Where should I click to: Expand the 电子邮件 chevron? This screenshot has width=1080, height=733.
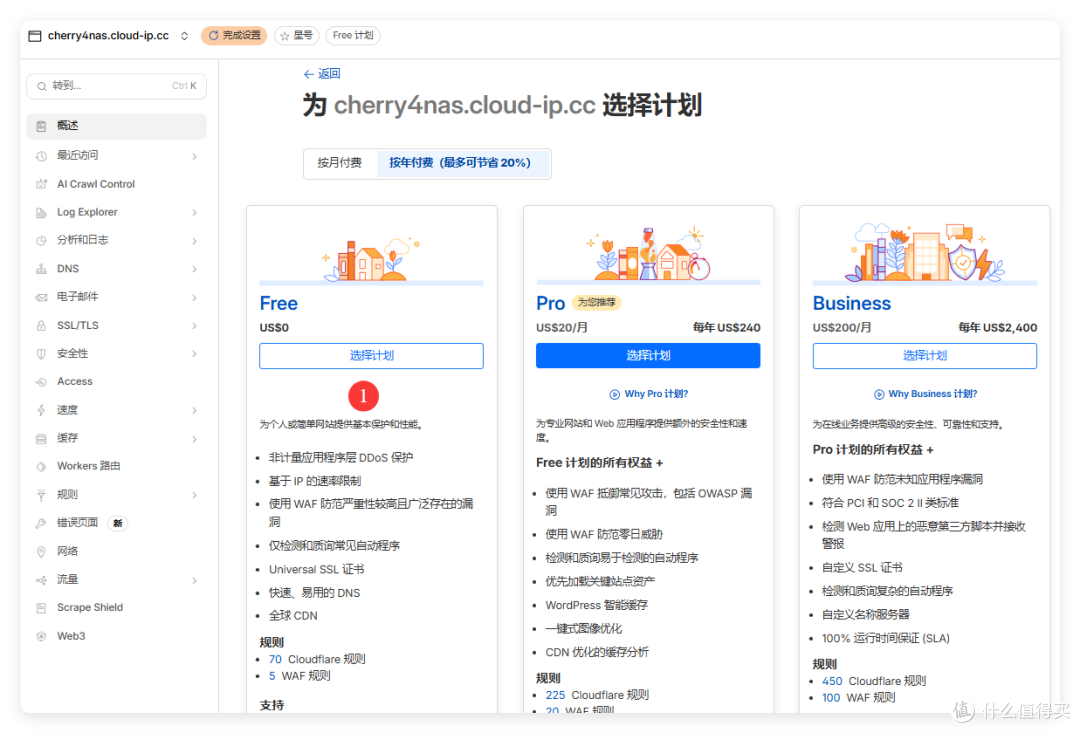tap(194, 298)
